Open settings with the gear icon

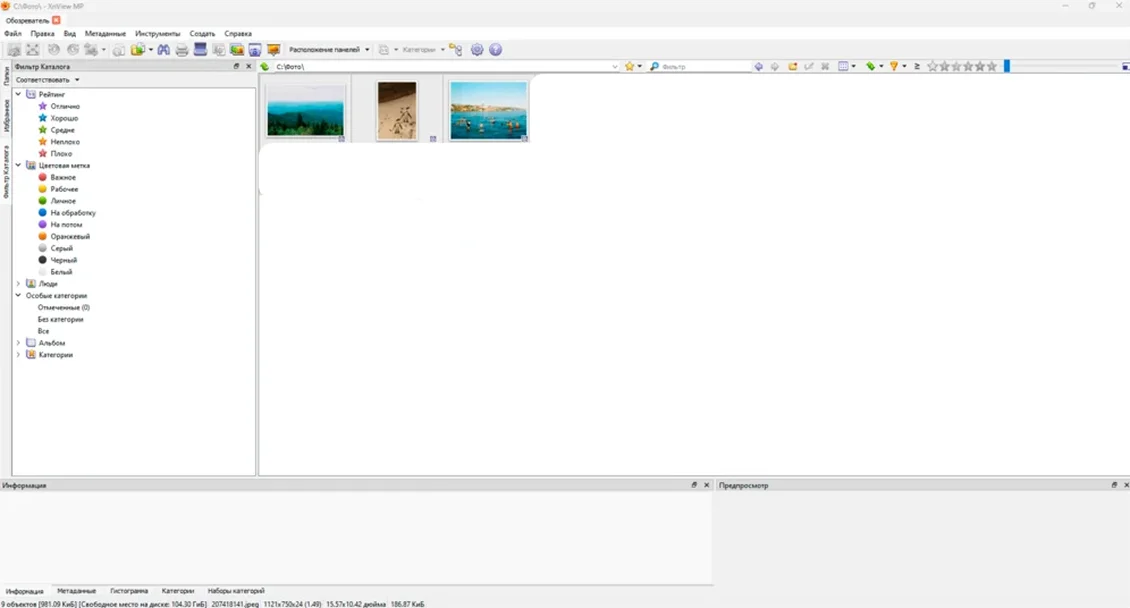(477, 50)
